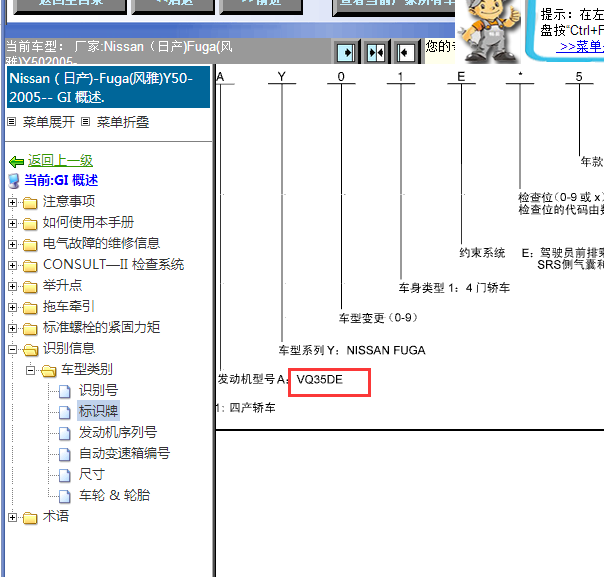Click the 当前:GI 概述 computer icon
Viewport: 604px width, 577px height.
coord(14,181)
